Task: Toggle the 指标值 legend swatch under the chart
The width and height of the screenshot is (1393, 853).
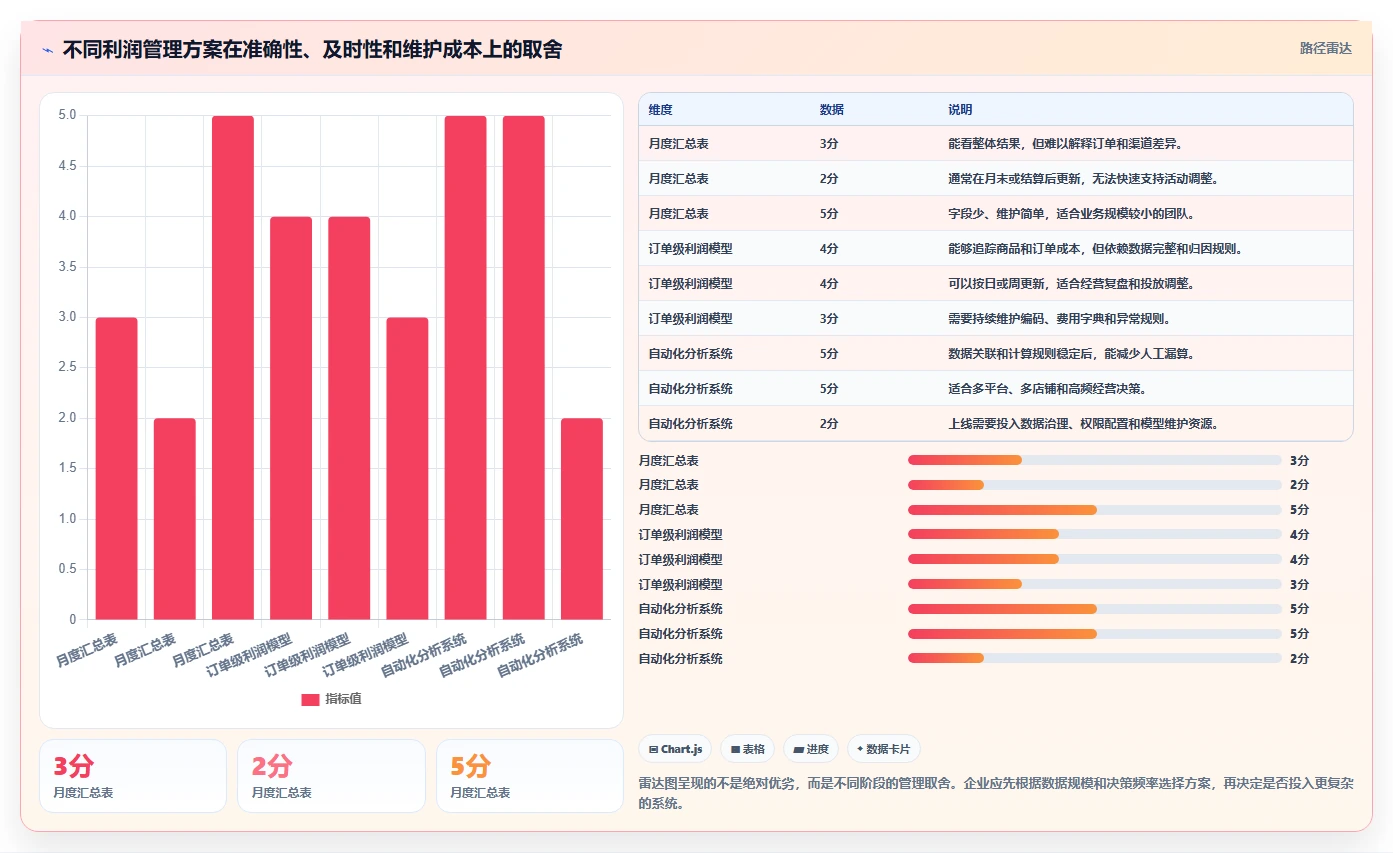Action: (310, 699)
